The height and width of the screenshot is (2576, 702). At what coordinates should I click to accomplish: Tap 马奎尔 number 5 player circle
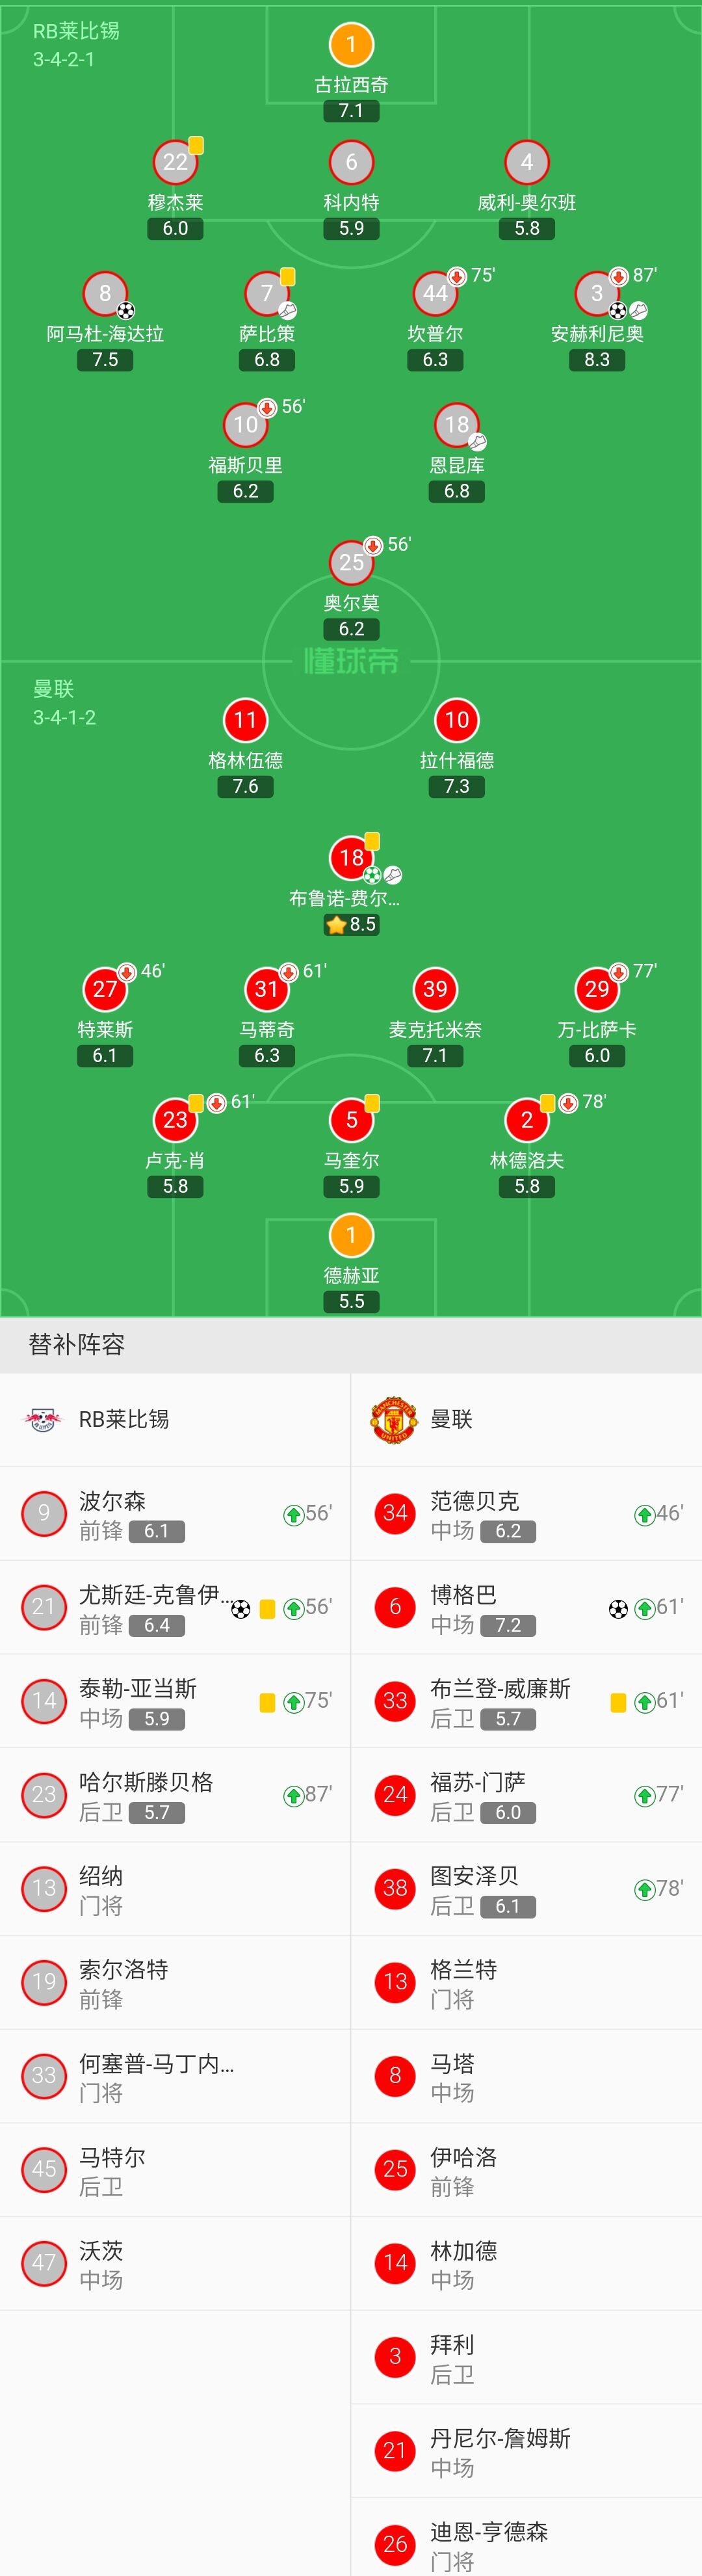[351, 1120]
